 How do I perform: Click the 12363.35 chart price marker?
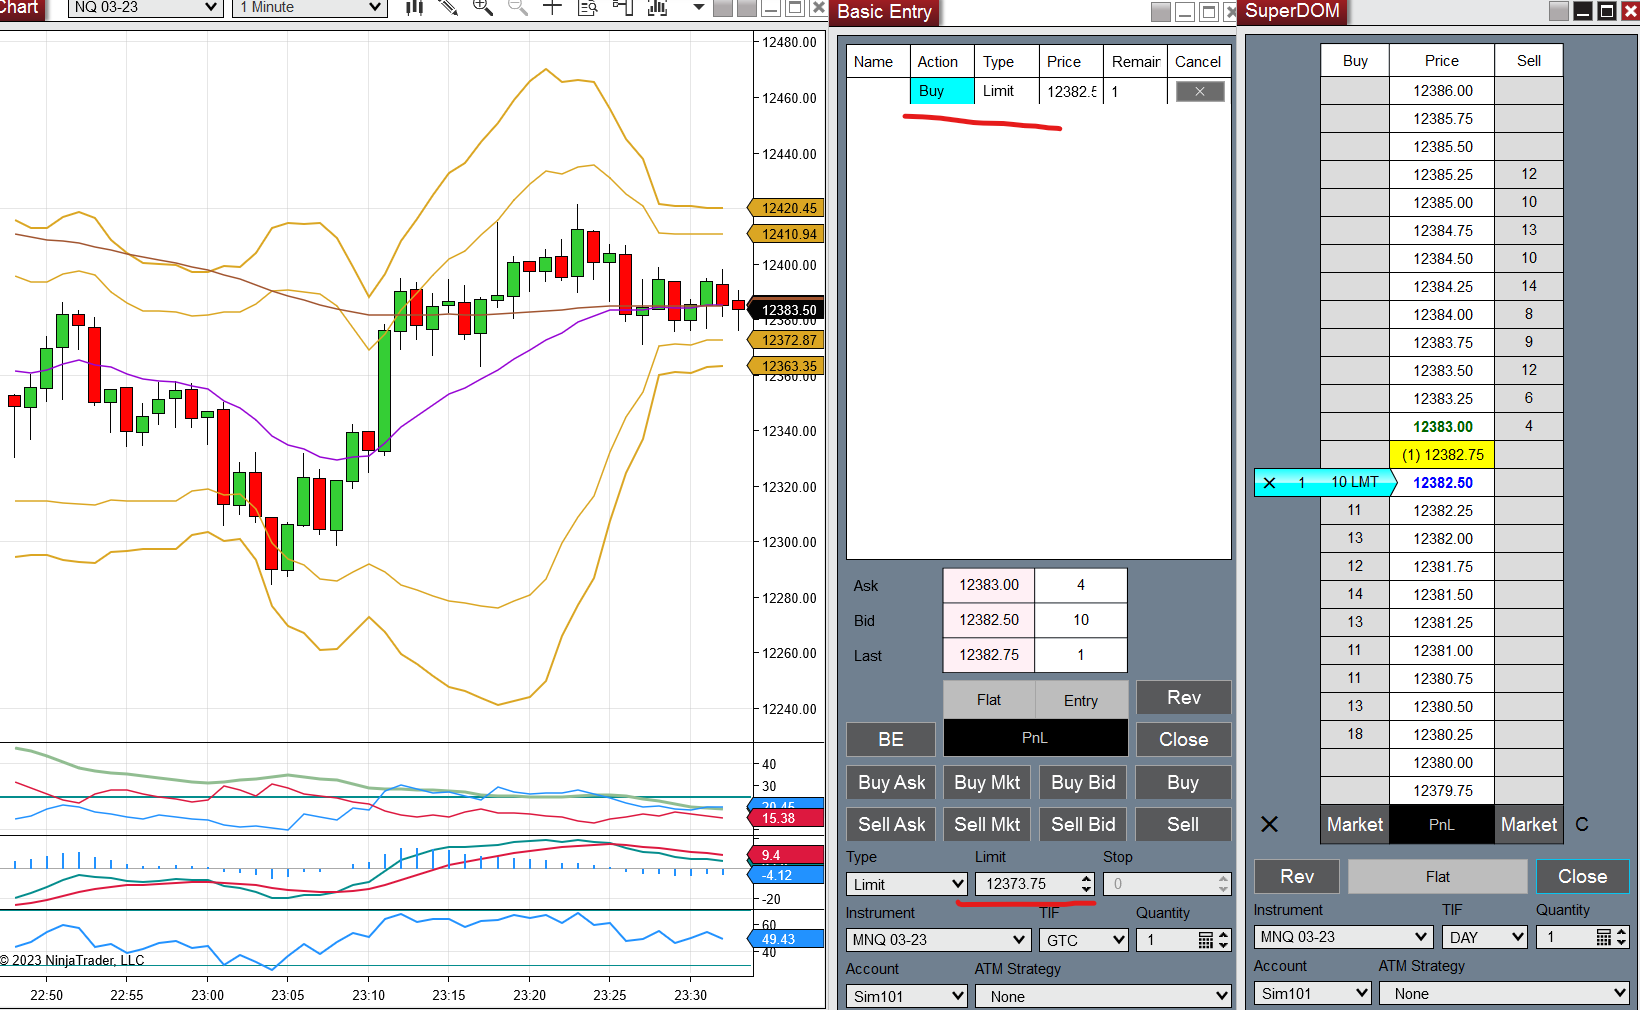click(787, 366)
